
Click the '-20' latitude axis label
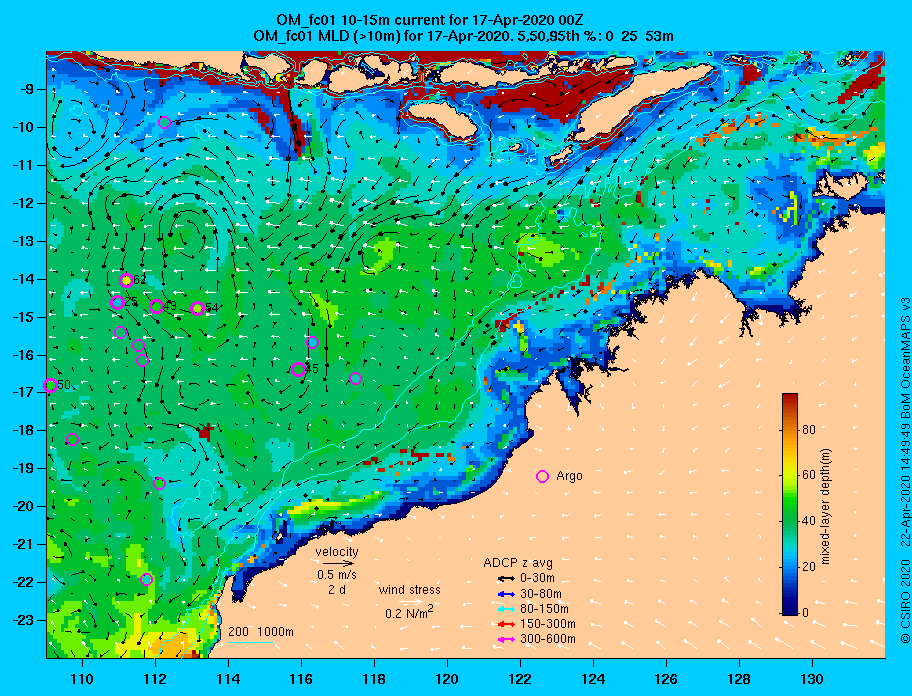click(x=24, y=506)
